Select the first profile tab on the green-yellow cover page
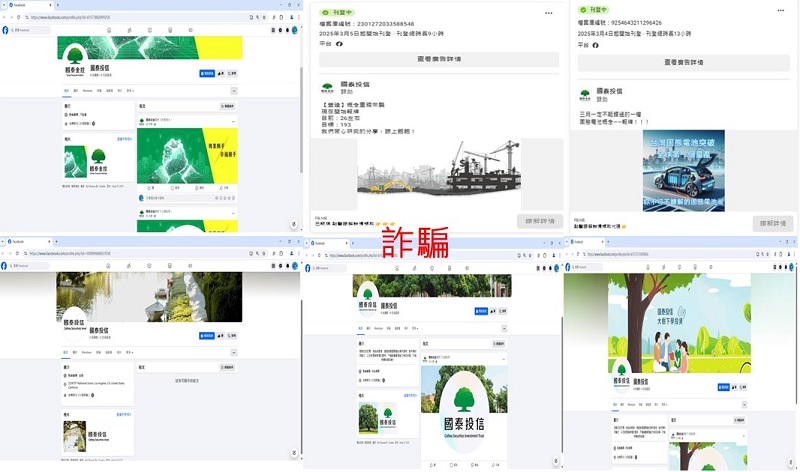The height and width of the screenshot is (472, 800). click(x=66, y=91)
